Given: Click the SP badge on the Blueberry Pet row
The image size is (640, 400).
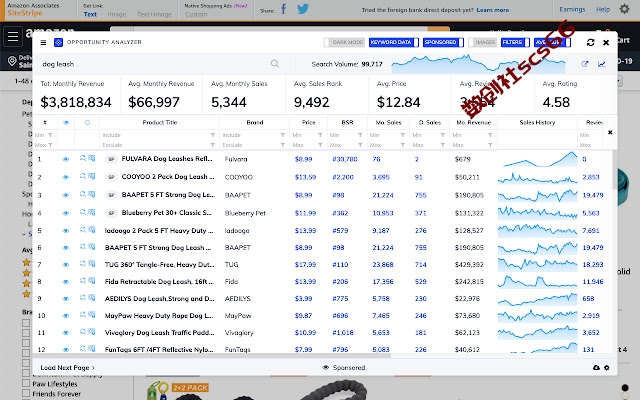Looking at the screenshot, I should tap(111, 213).
